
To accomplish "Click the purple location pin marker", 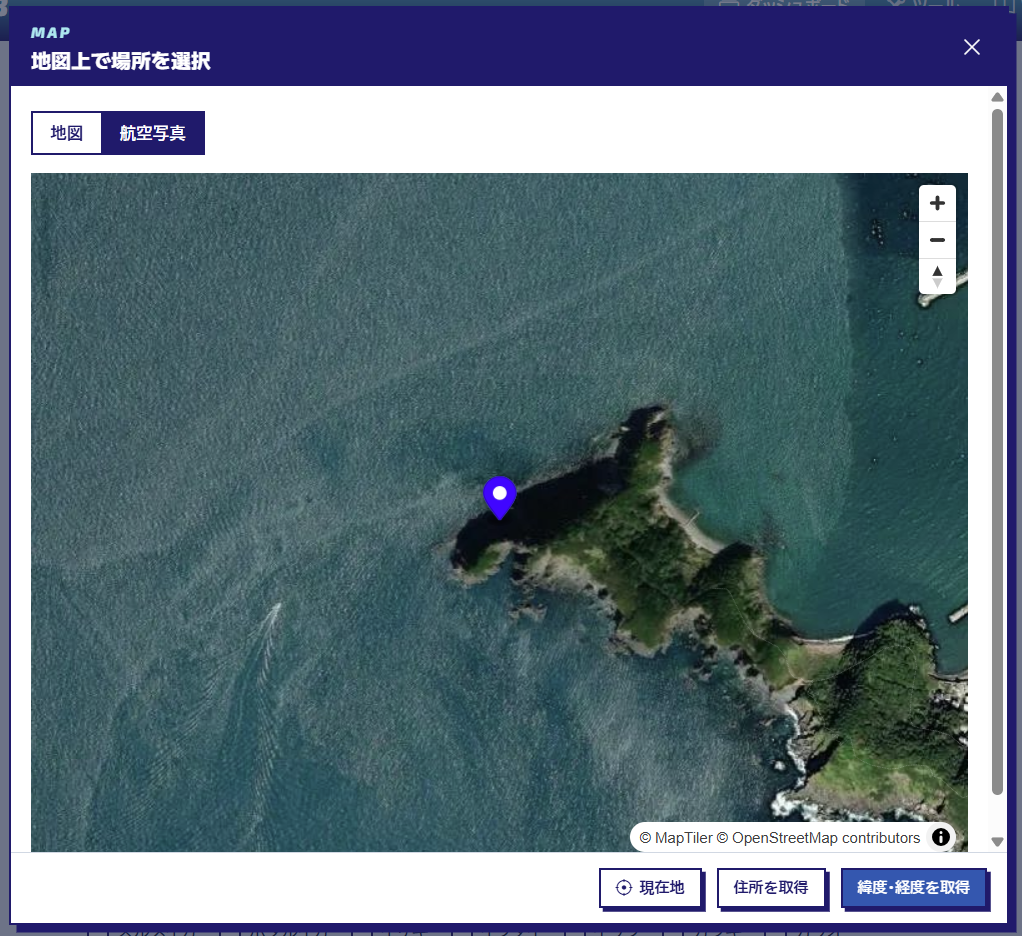I will (499, 498).
